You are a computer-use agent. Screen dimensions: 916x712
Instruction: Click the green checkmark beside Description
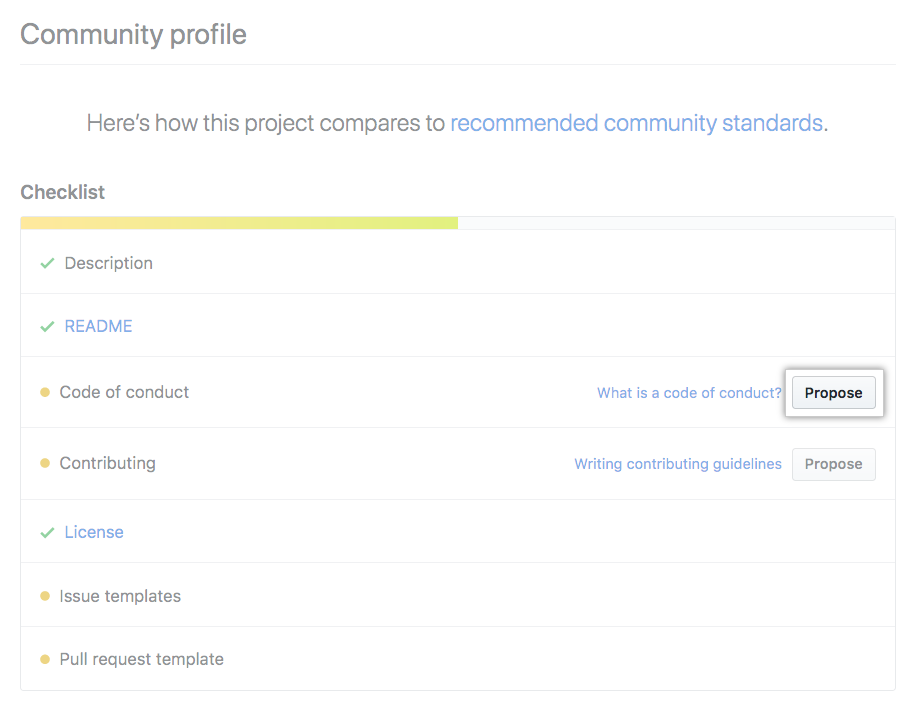tap(46, 264)
